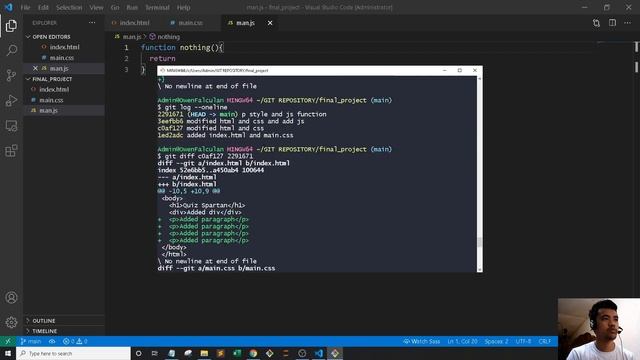This screenshot has width=640, height=360.
Task: Expand the TIMELINE section
Action: pyautogui.click(x=64, y=331)
